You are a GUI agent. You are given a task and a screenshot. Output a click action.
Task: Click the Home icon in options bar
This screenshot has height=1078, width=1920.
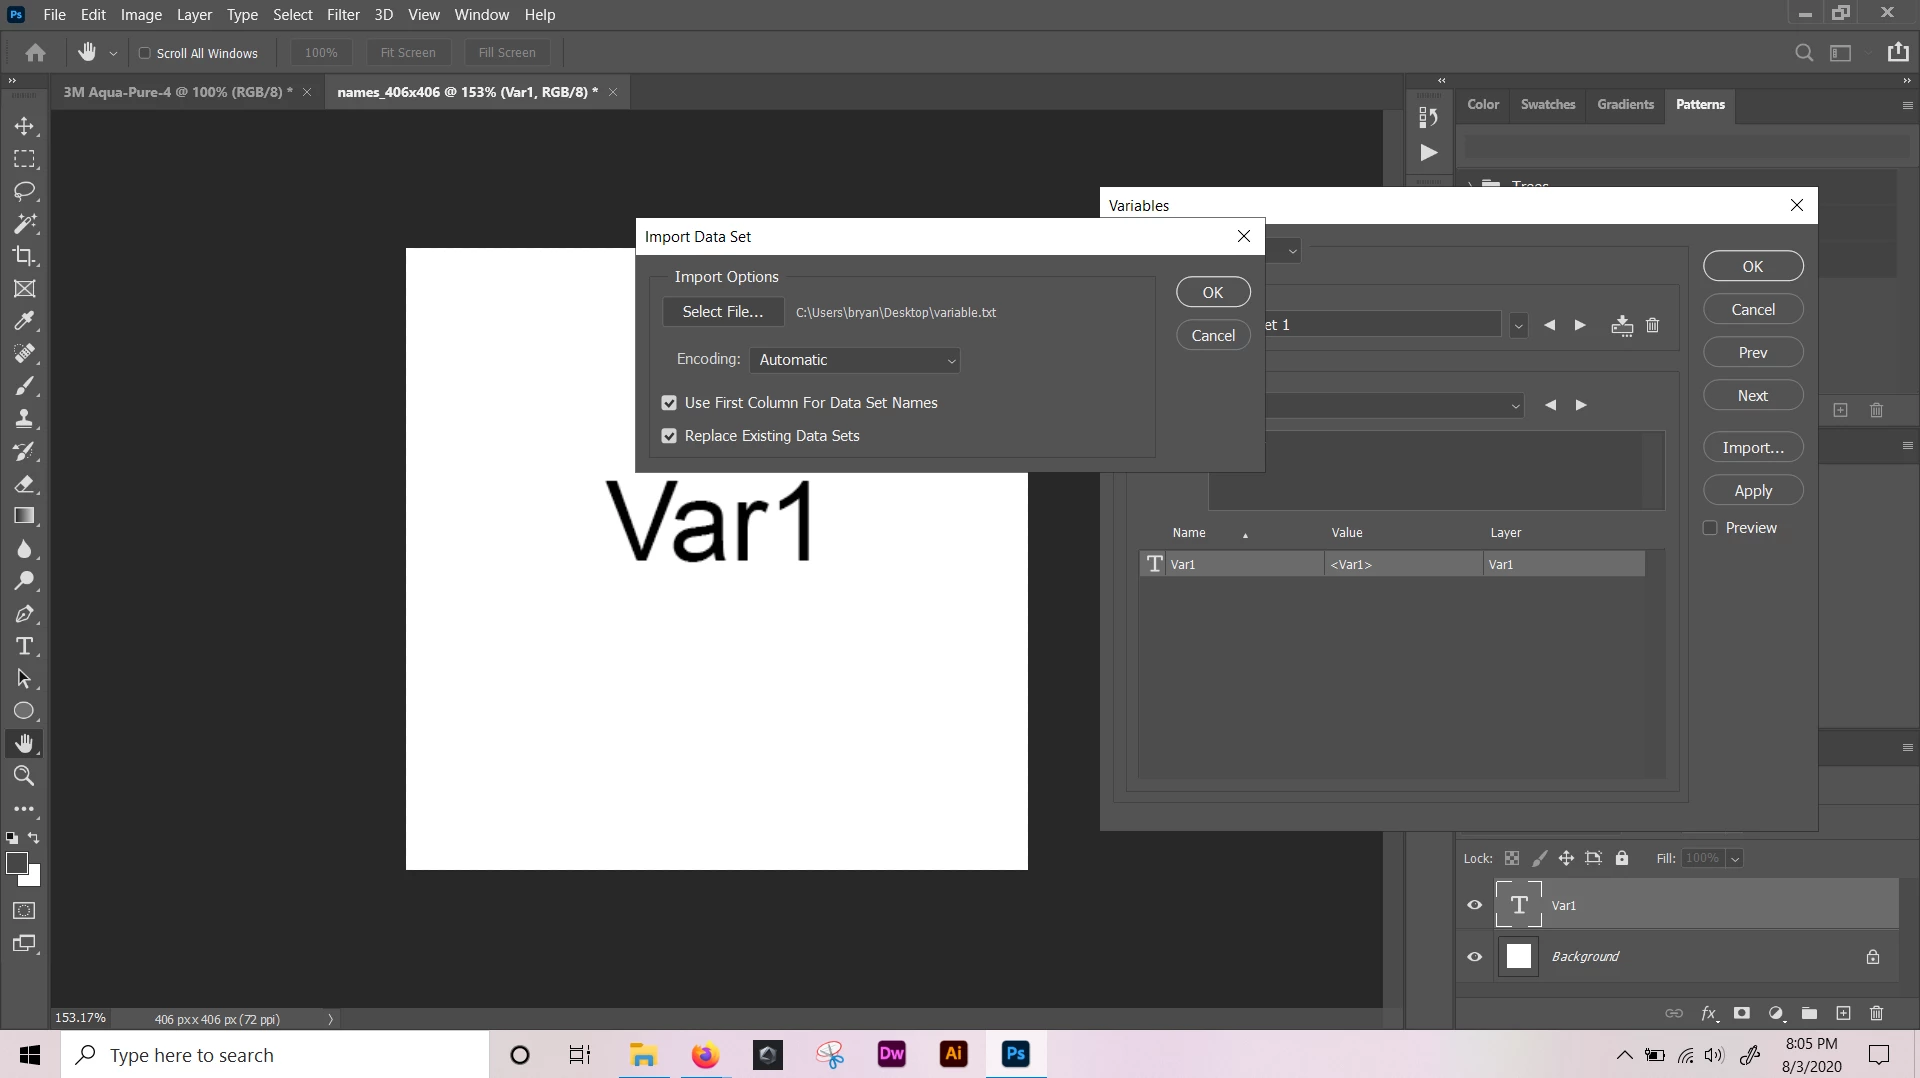pyautogui.click(x=36, y=53)
